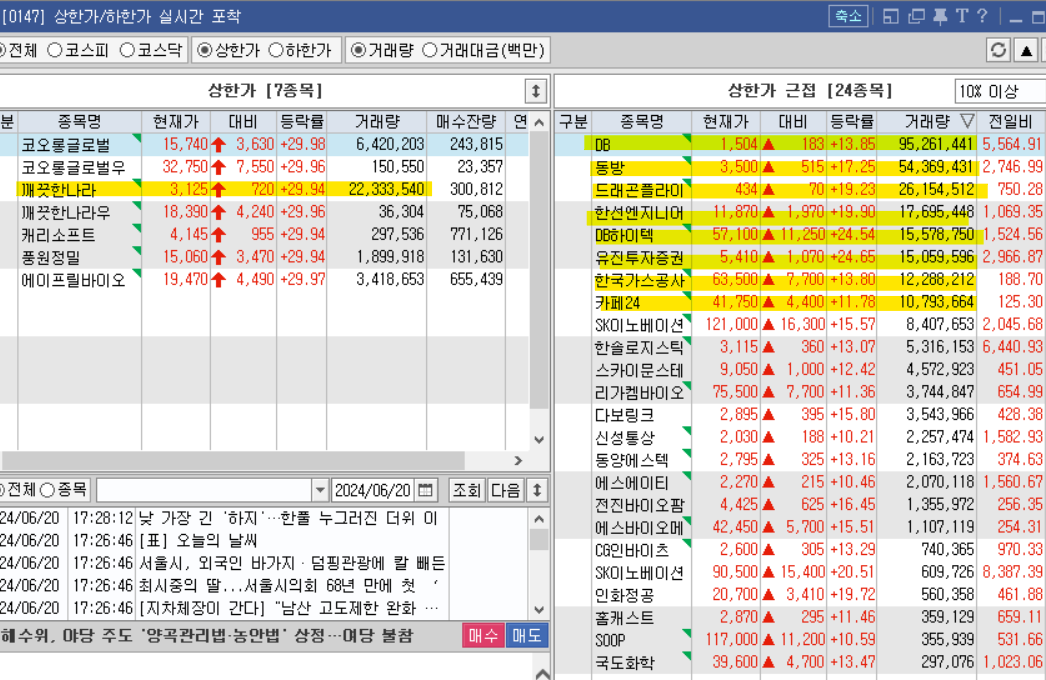
Task: Select the 하한가 radio button
Action: tap(300, 50)
